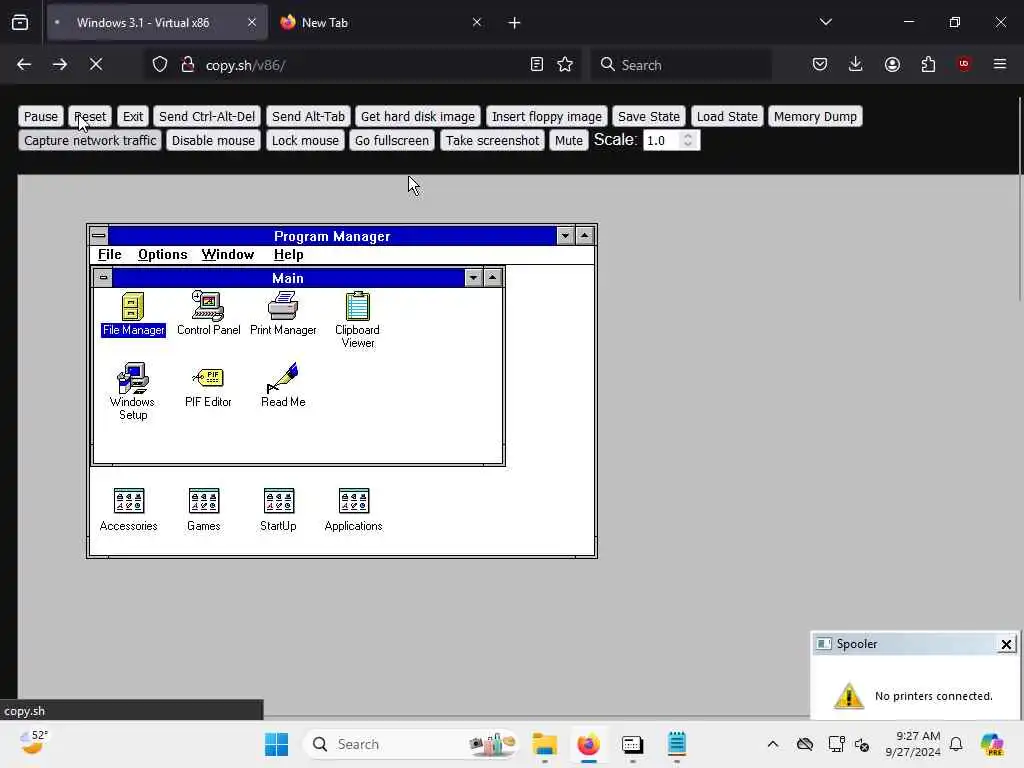Select the Print Manager icon

[x=283, y=314]
